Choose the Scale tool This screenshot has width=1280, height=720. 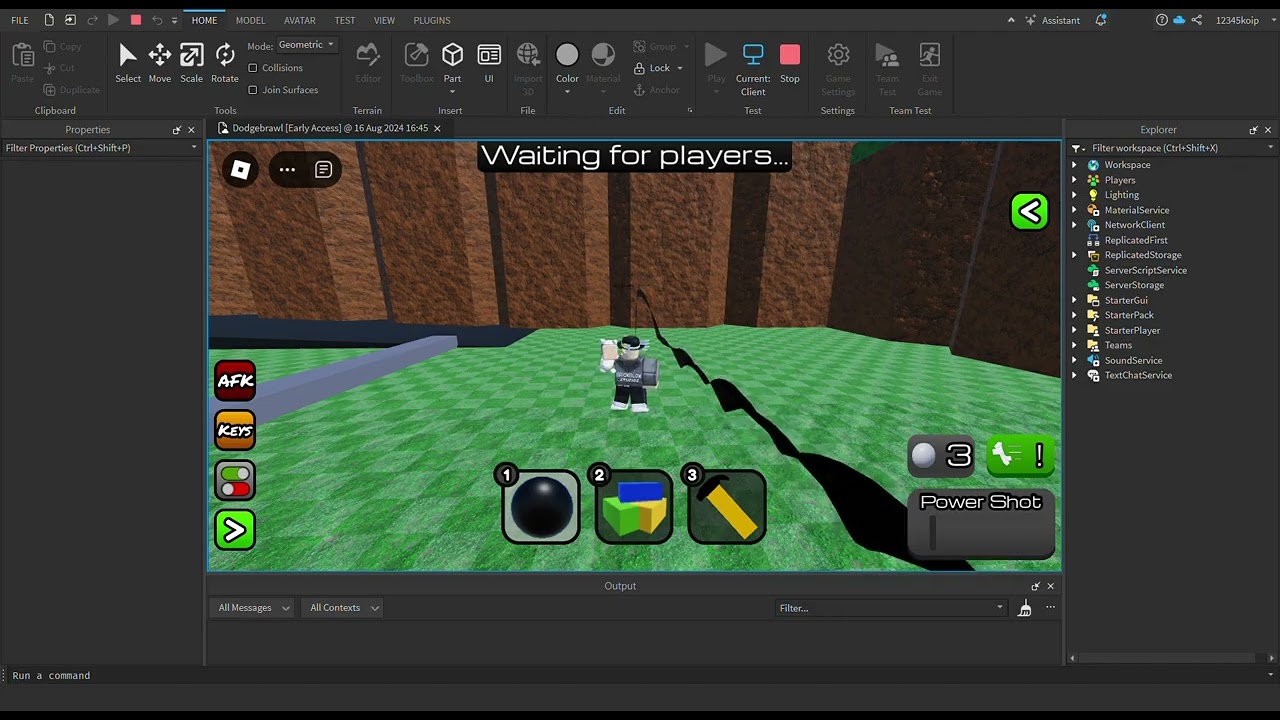point(191,63)
